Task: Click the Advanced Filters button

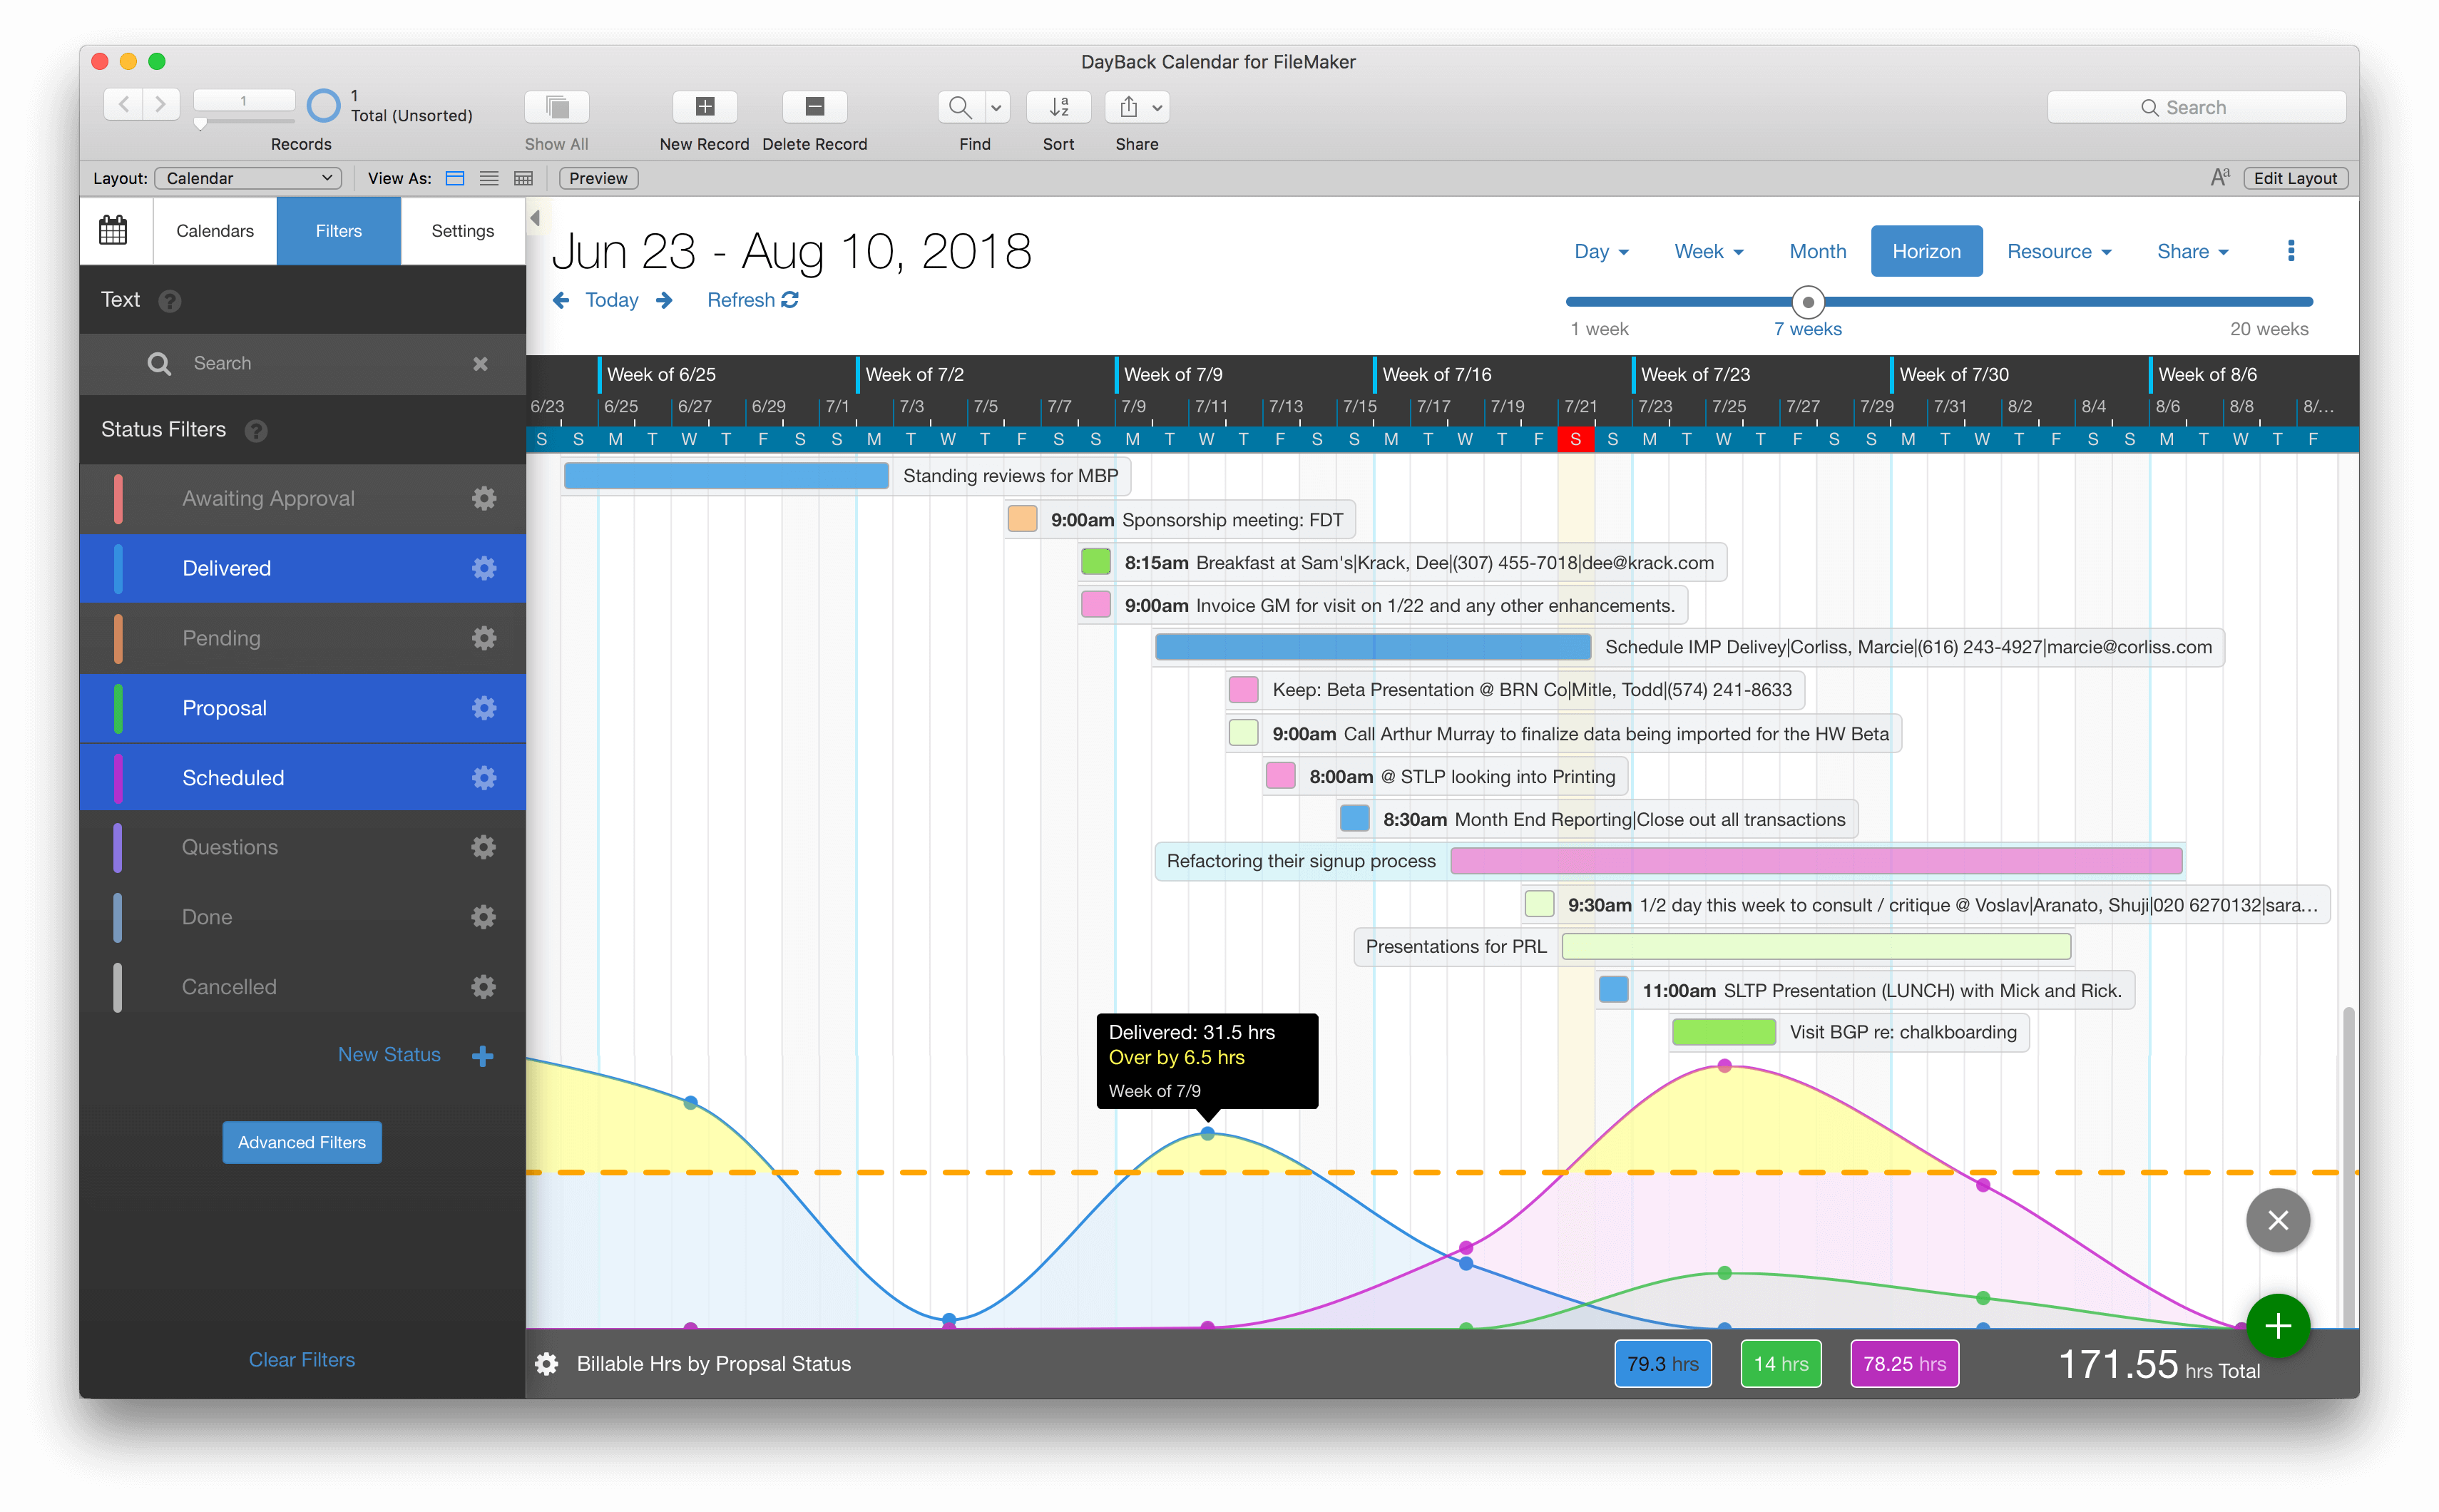Action: tap(302, 1142)
